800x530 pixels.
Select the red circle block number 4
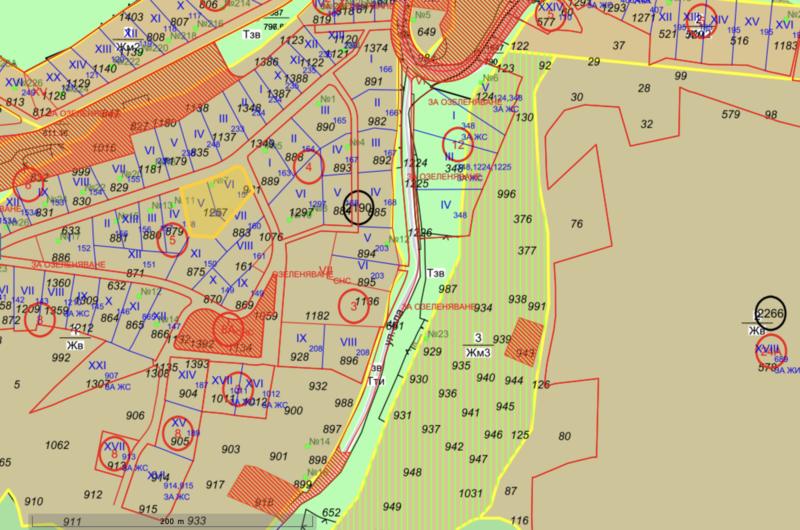[x=309, y=169]
